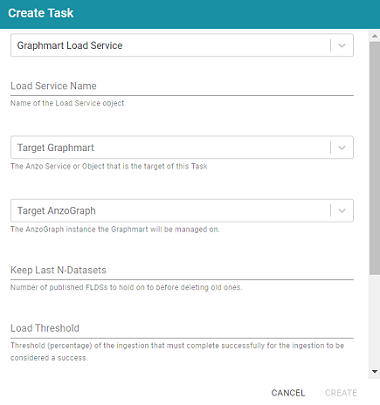Click the Create Task dialog title
Screen dimensions: 380x405
tap(41, 13)
